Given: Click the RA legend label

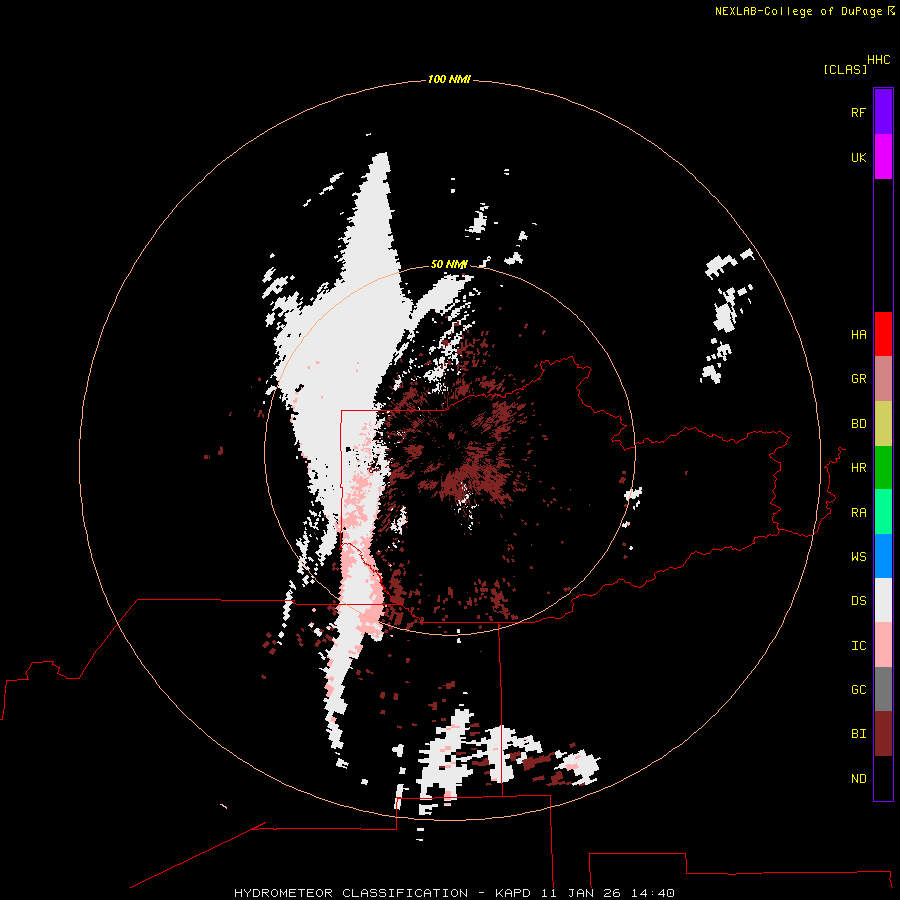Looking at the screenshot, I should [x=858, y=513].
